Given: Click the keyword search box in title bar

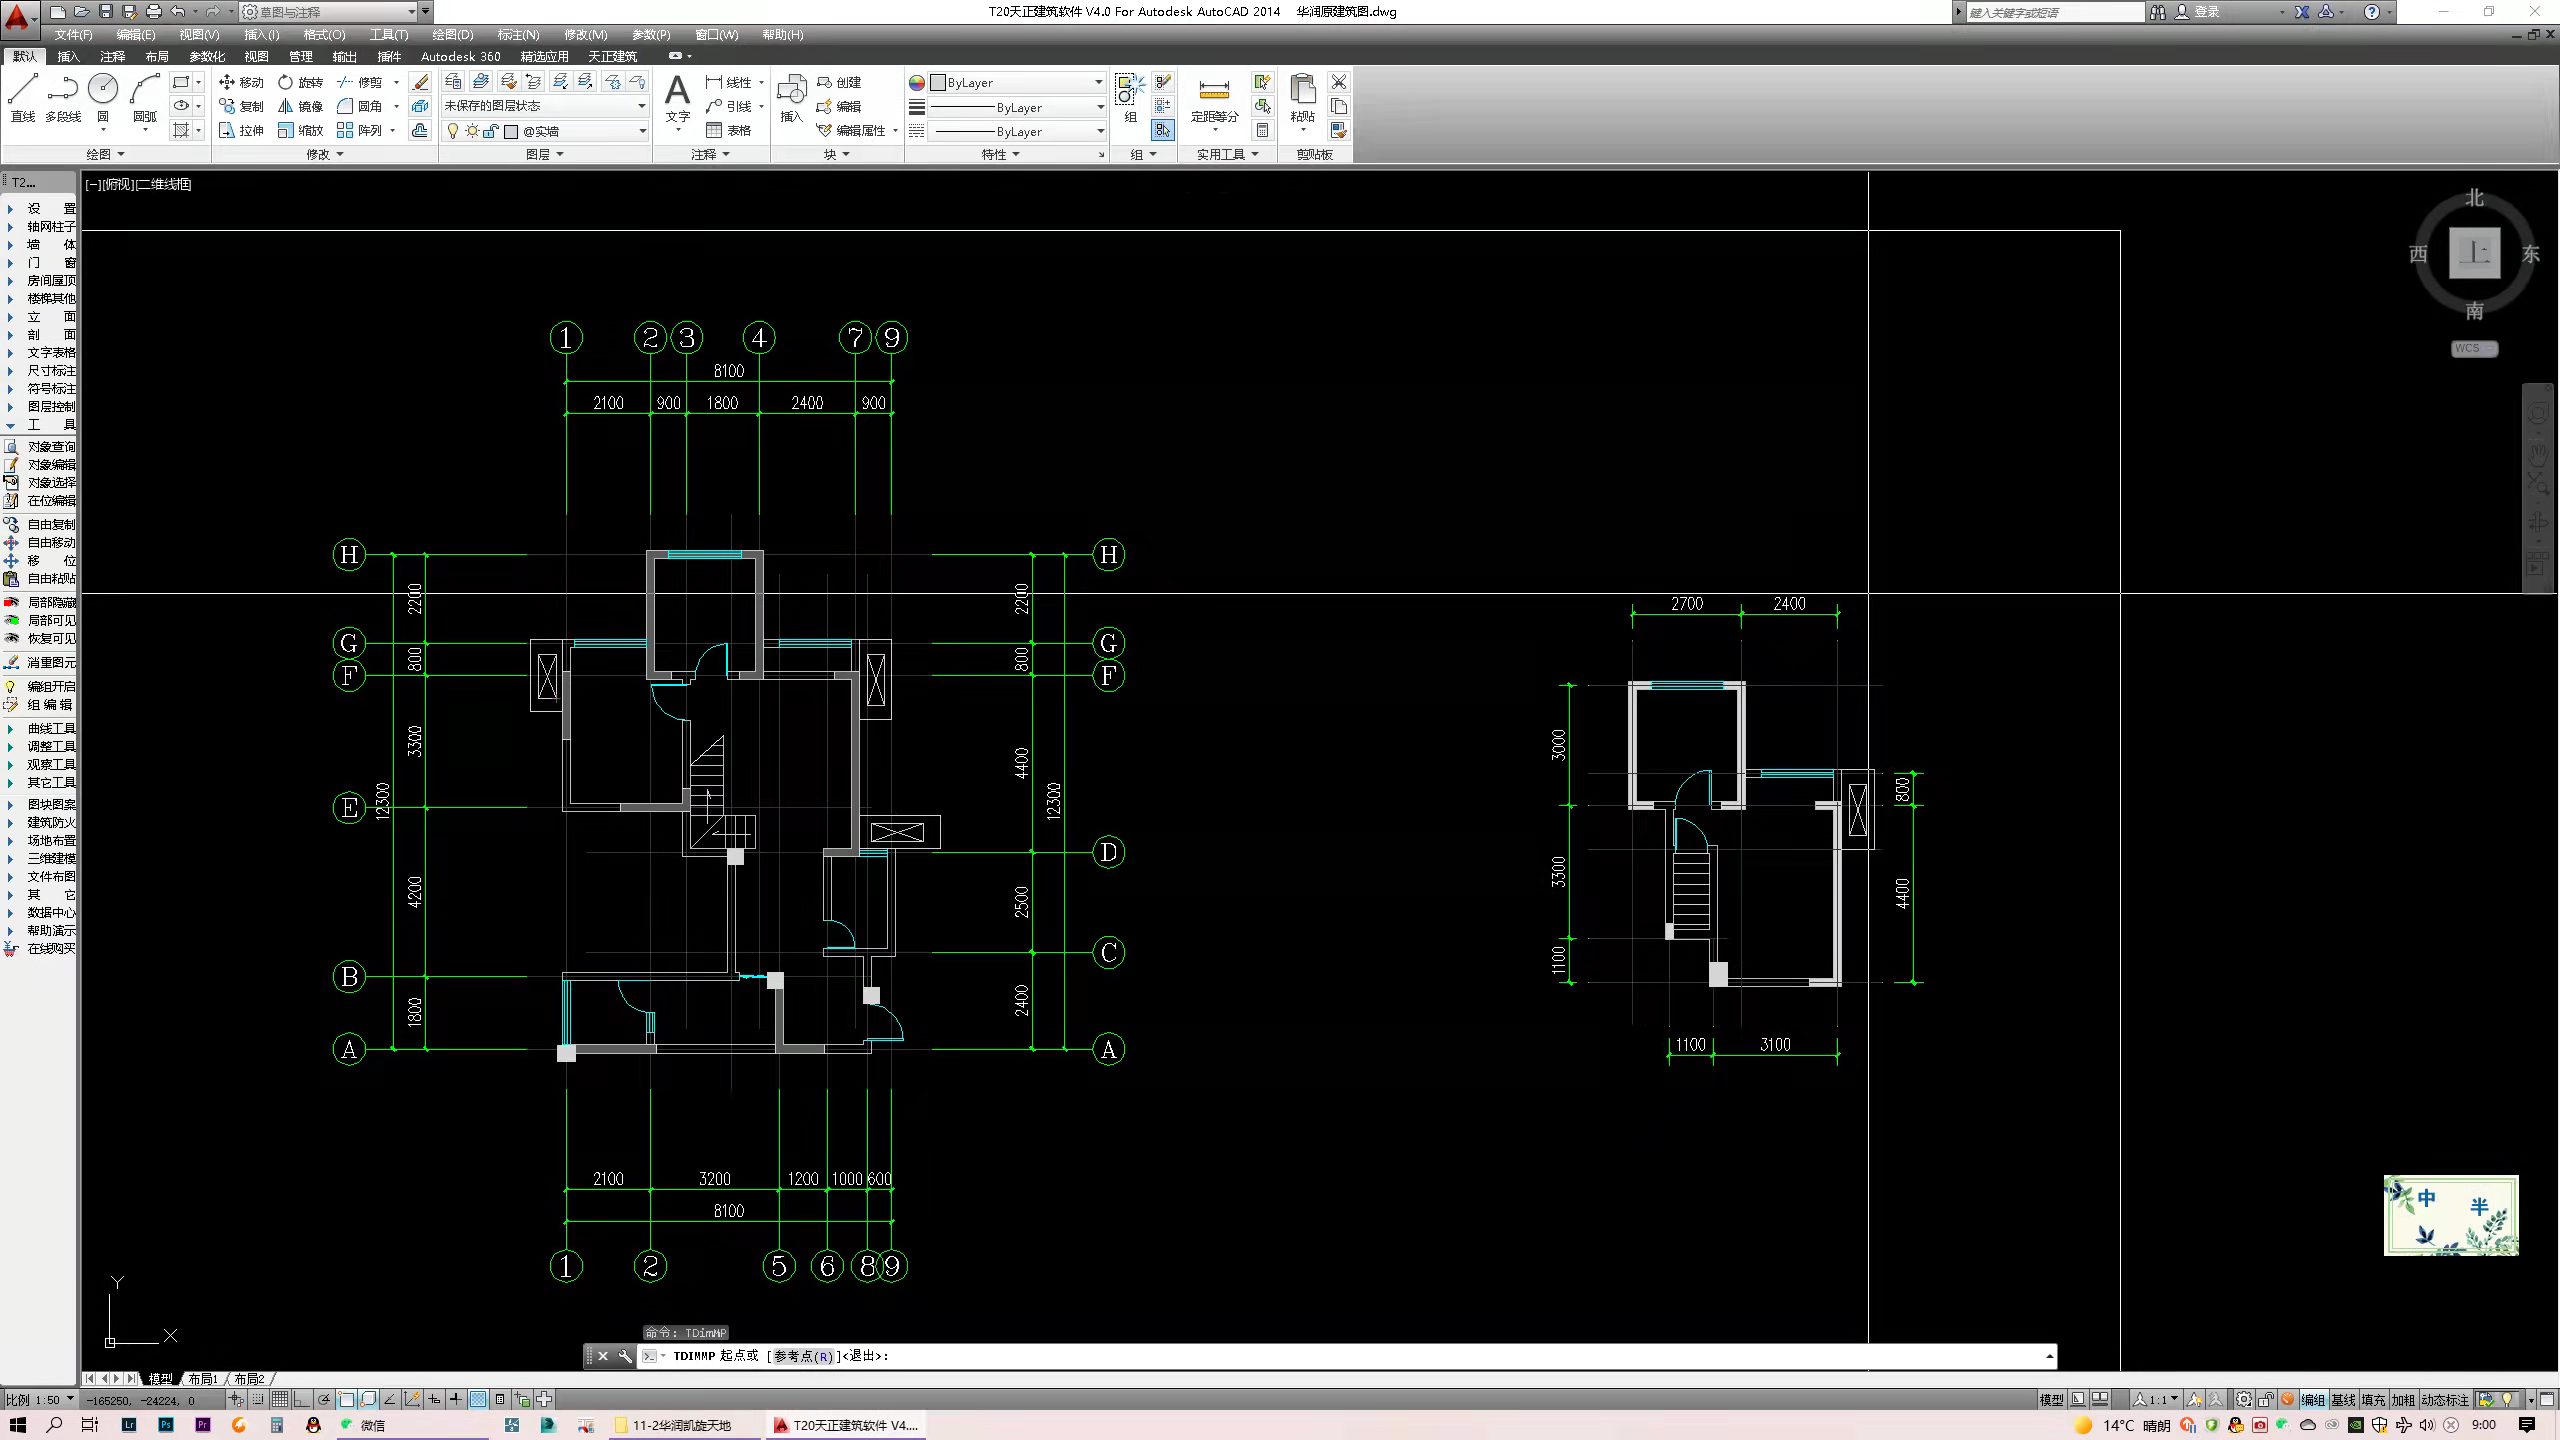Looking at the screenshot, I should pos(2054,12).
